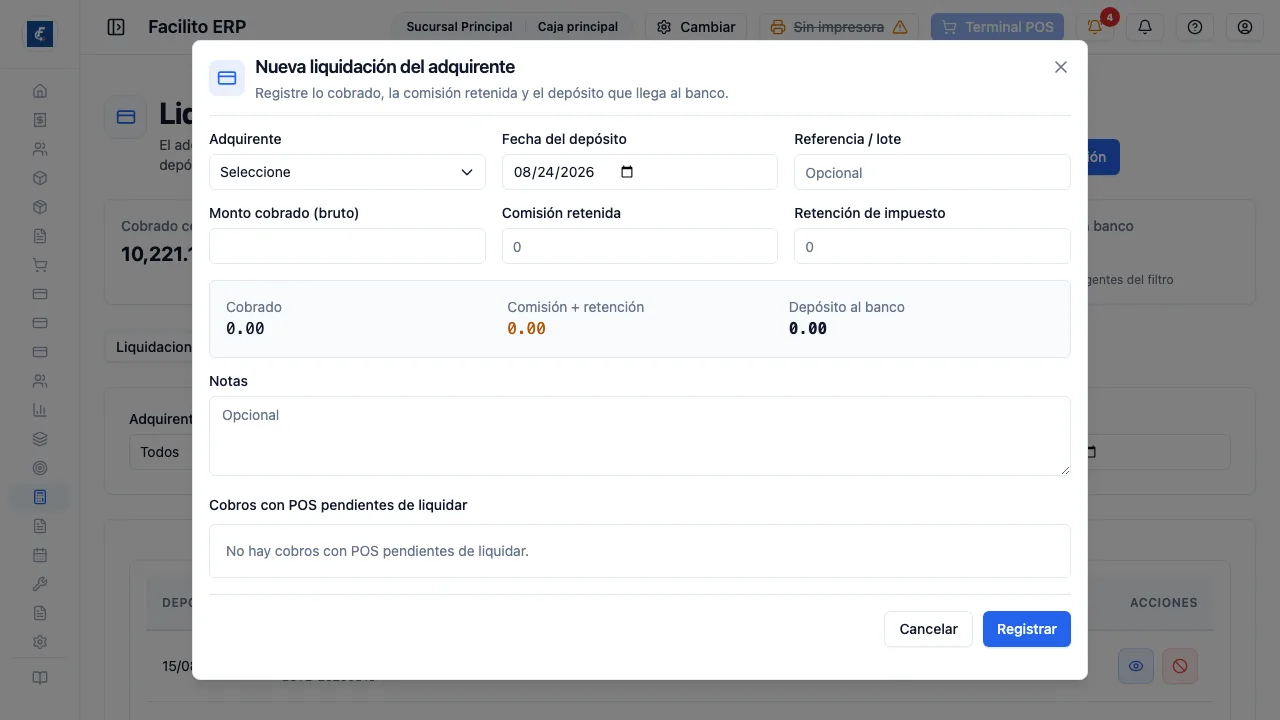The width and height of the screenshot is (1280, 720).
Task: Open the bar chart reports icon in the sidebar
Action: tap(40, 410)
